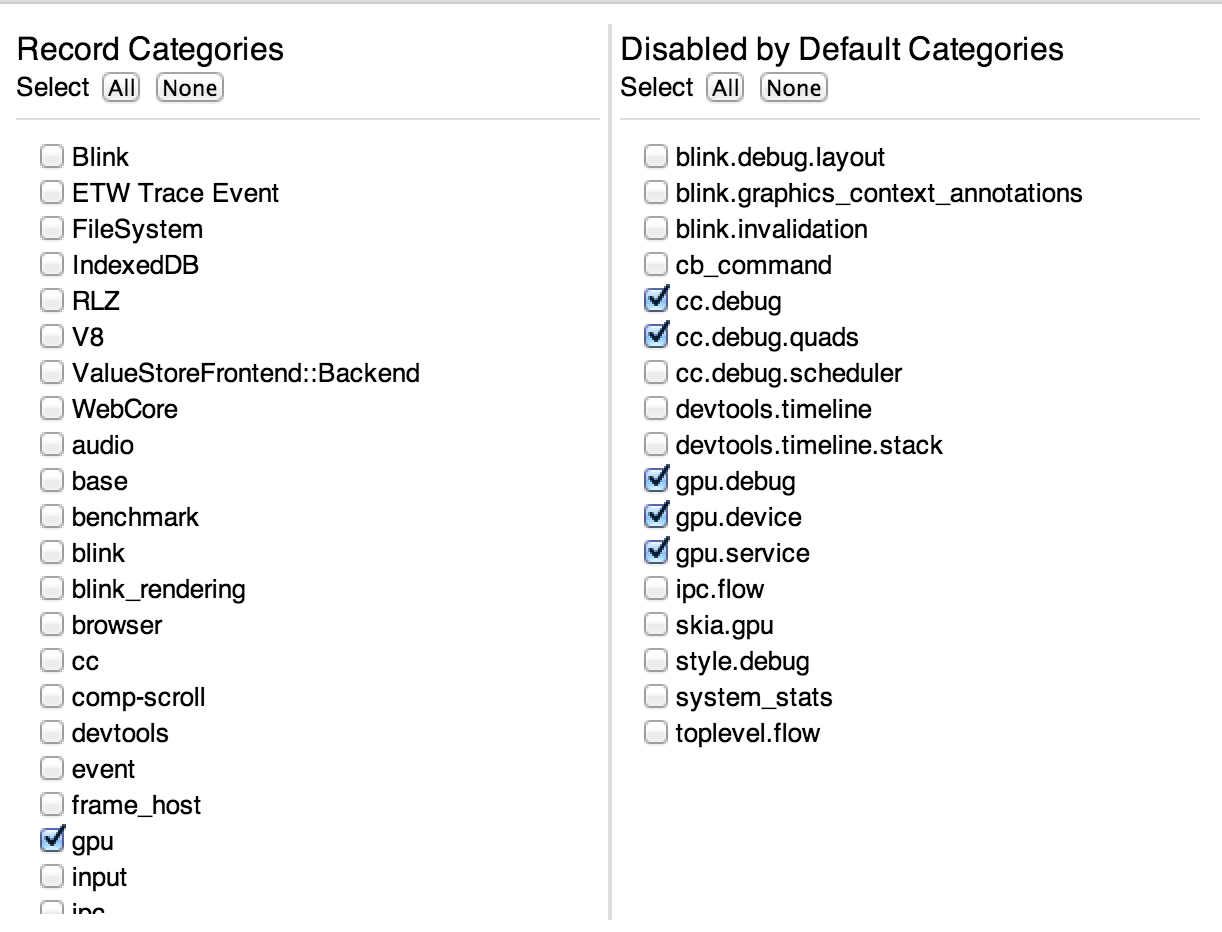Click All under Record Categories
The width and height of the screenshot is (1222, 932).
[121, 88]
